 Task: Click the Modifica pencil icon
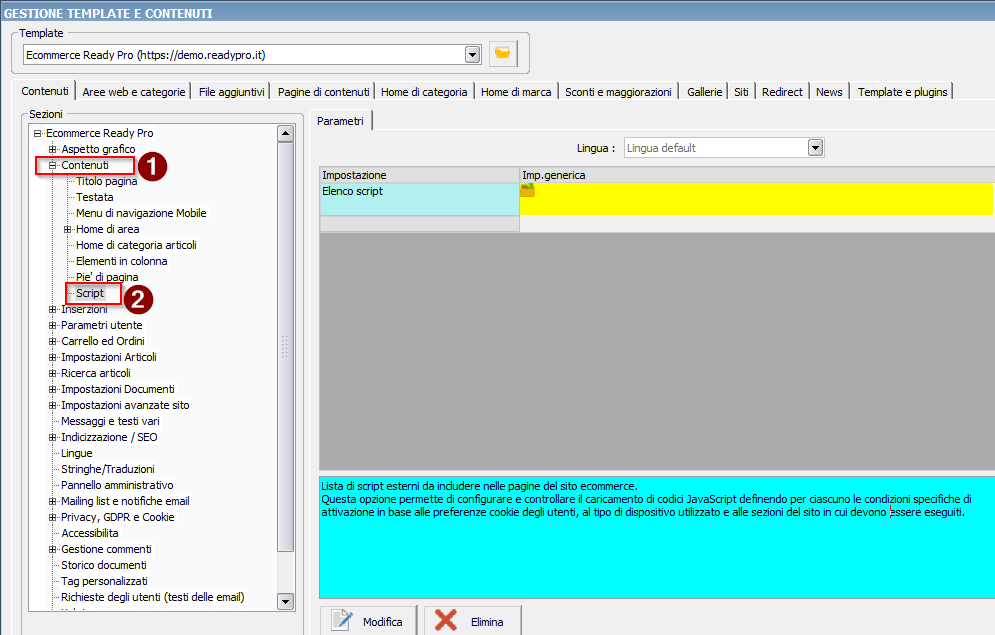pyautogui.click(x=343, y=621)
